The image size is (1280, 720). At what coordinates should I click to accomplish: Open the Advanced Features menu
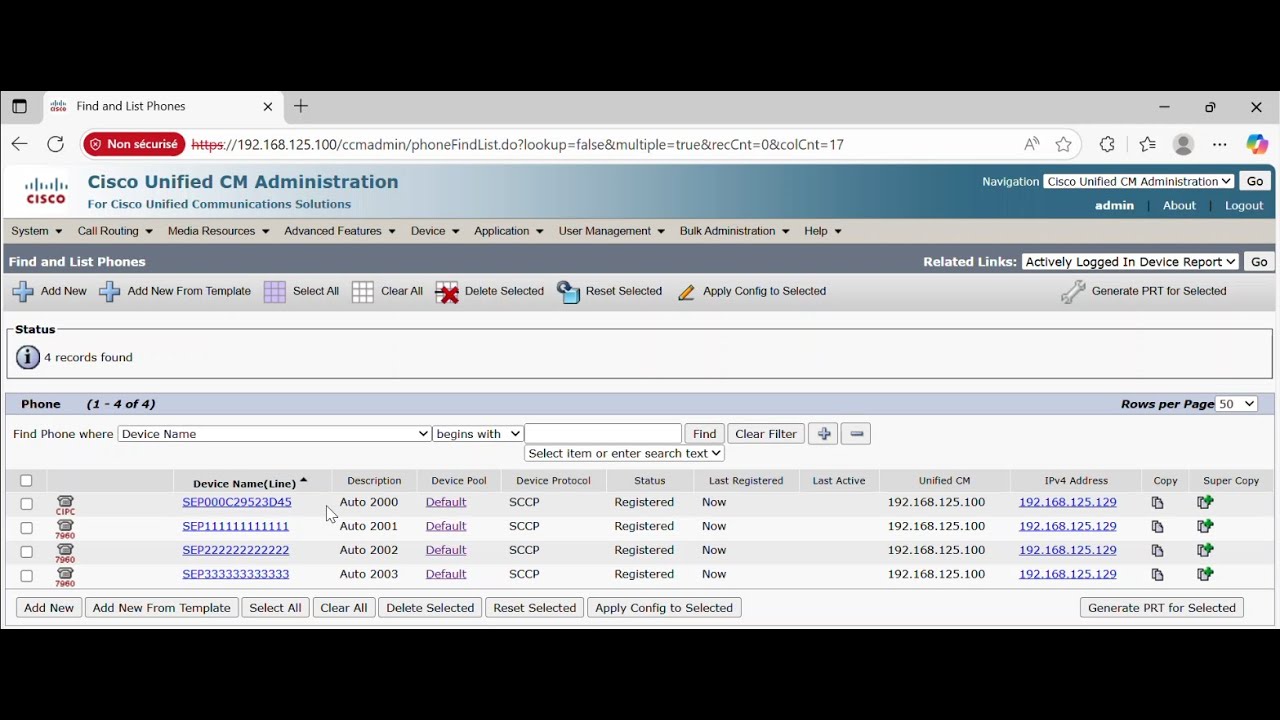click(x=339, y=231)
